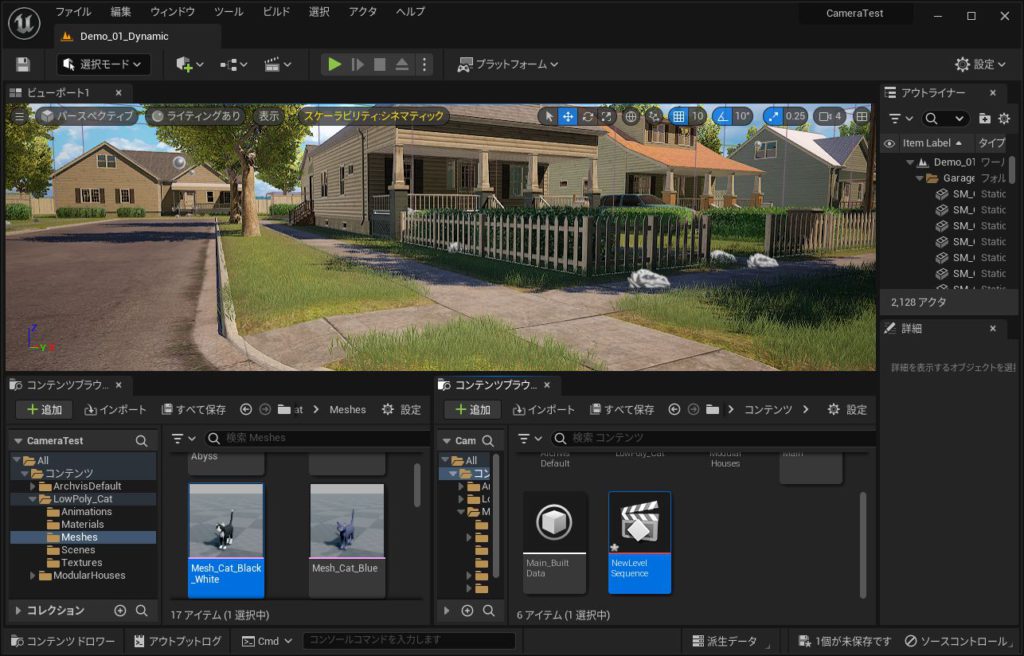Toggle scale snapping in the viewport
Viewport: 1024px width, 656px height.
(773, 116)
